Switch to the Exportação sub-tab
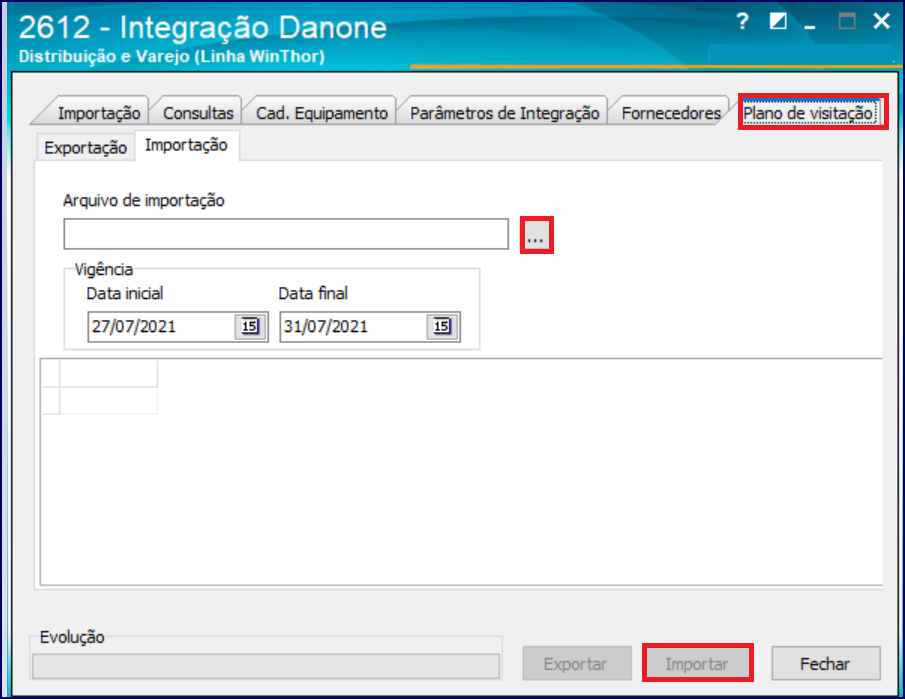 pyautogui.click(x=85, y=148)
